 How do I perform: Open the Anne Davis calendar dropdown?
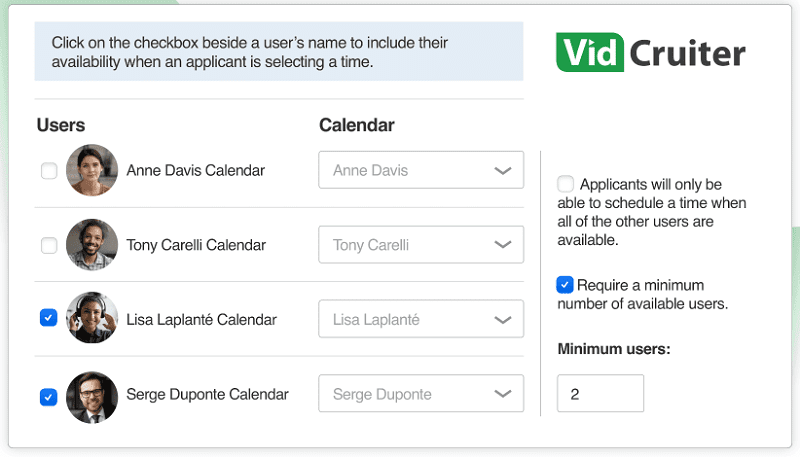(421, 170)
